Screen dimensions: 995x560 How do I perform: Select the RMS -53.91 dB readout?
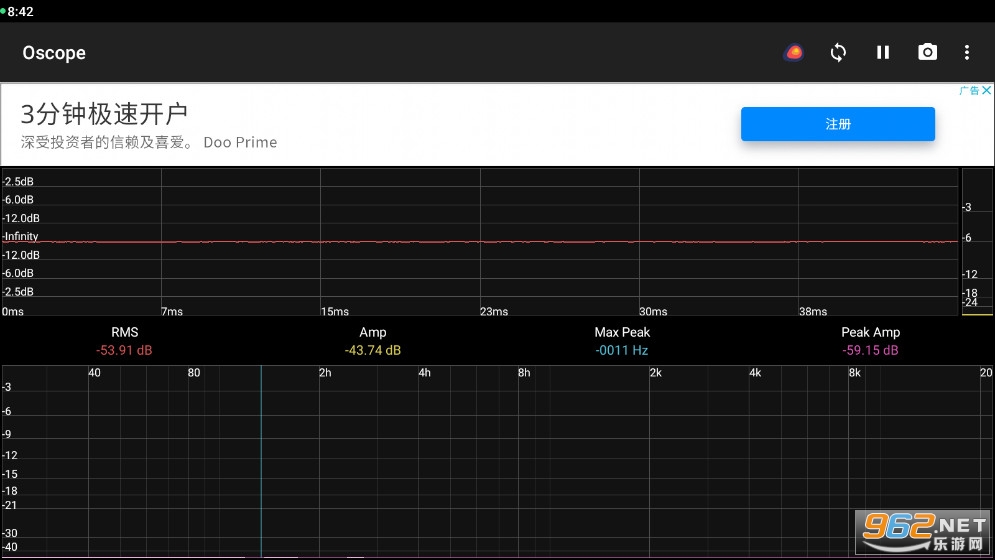click(124, 341)
